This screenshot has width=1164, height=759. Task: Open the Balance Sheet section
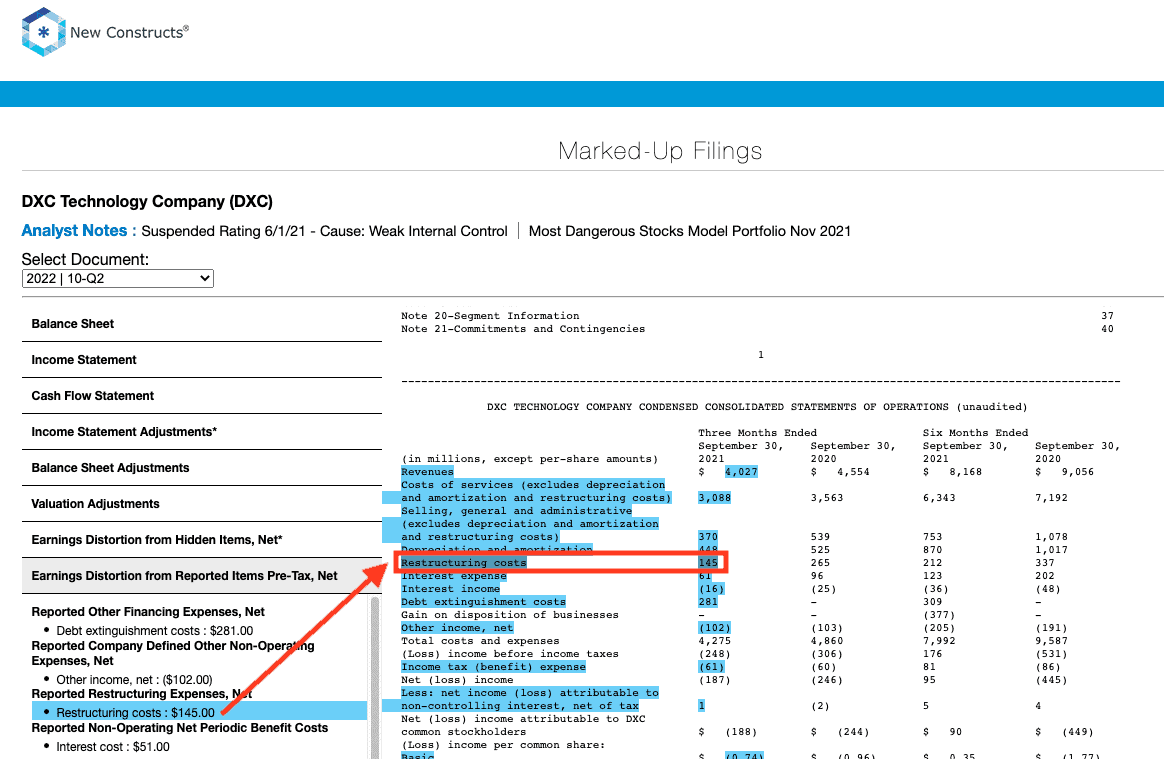tap(202, 324)
